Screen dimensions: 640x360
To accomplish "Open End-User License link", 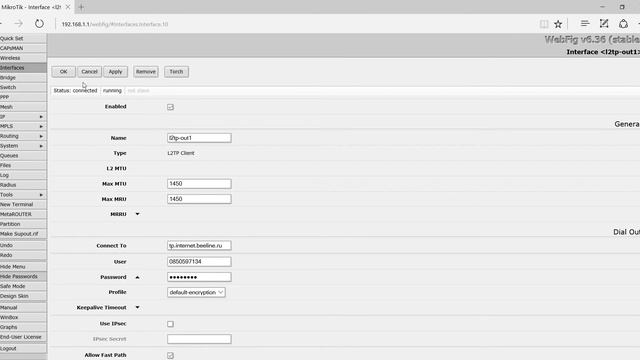I will click(23, 337).
